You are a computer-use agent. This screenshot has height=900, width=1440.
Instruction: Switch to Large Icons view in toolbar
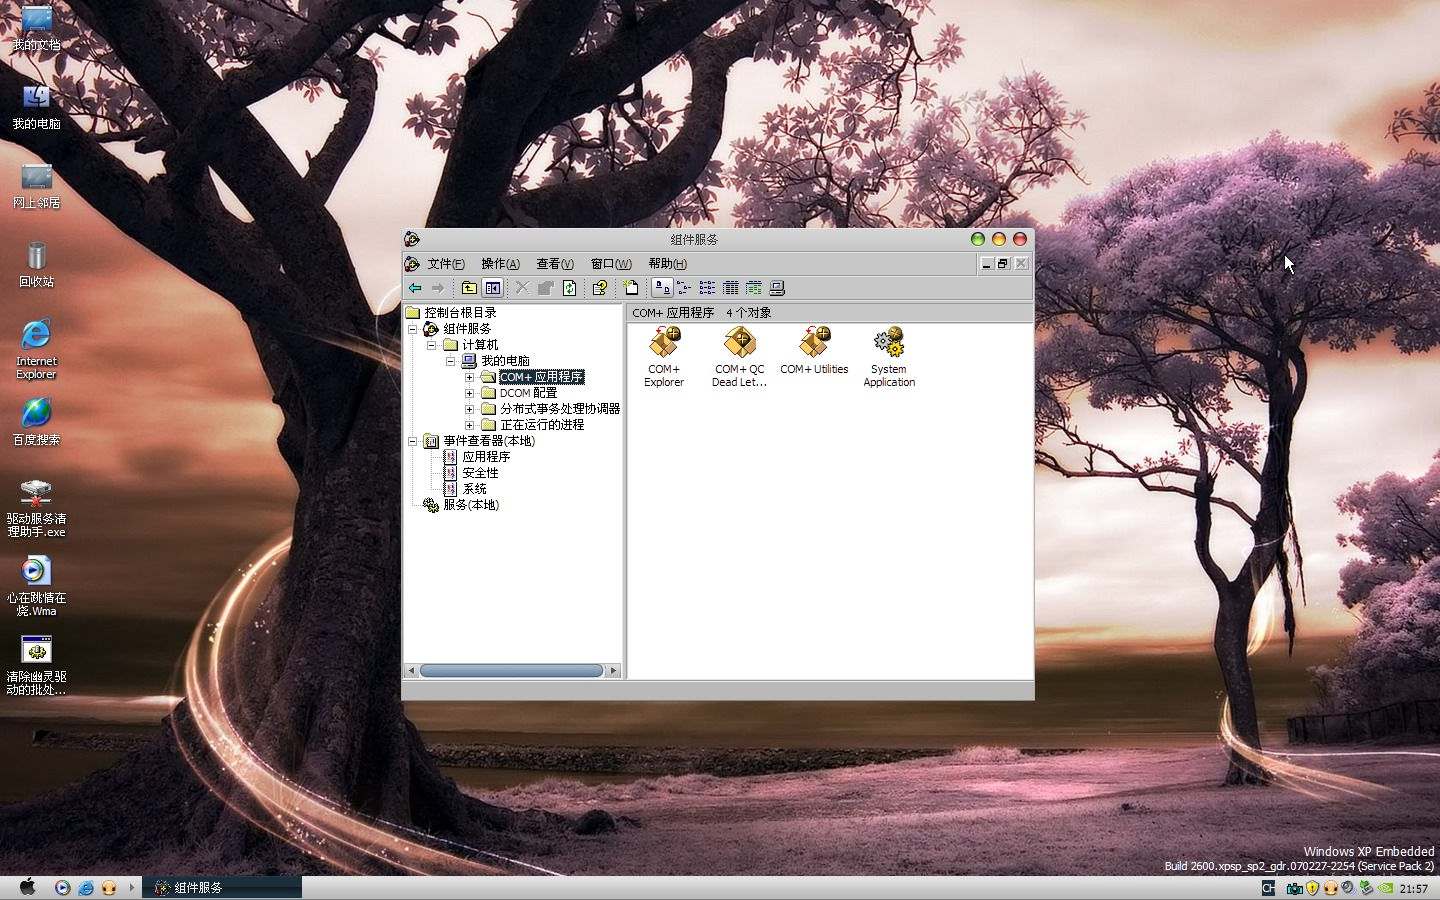(x=661, y=288)
